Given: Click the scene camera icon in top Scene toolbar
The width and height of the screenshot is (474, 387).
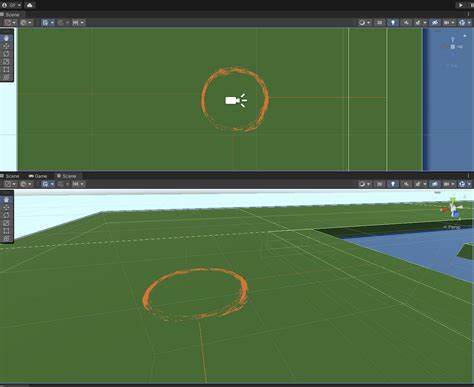Looking at the screenshot, I should 447,23.
